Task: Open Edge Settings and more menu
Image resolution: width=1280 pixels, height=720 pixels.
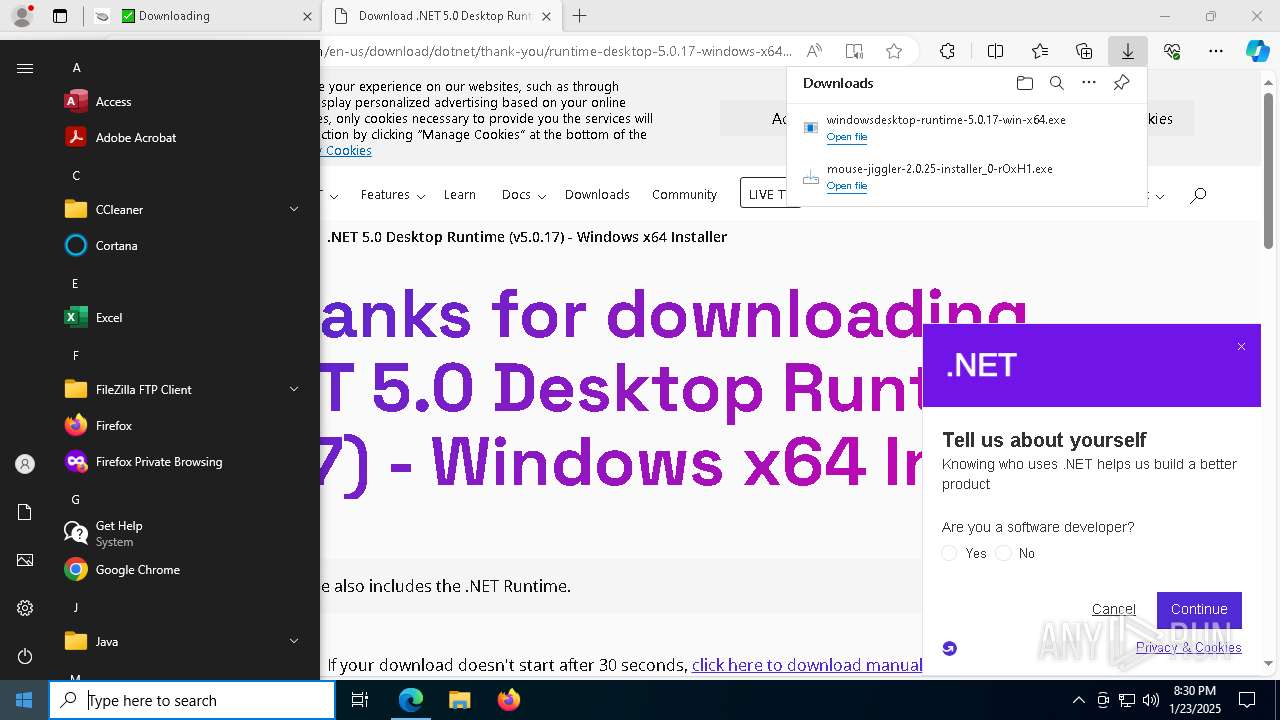Action: [x=1216, y=51]
